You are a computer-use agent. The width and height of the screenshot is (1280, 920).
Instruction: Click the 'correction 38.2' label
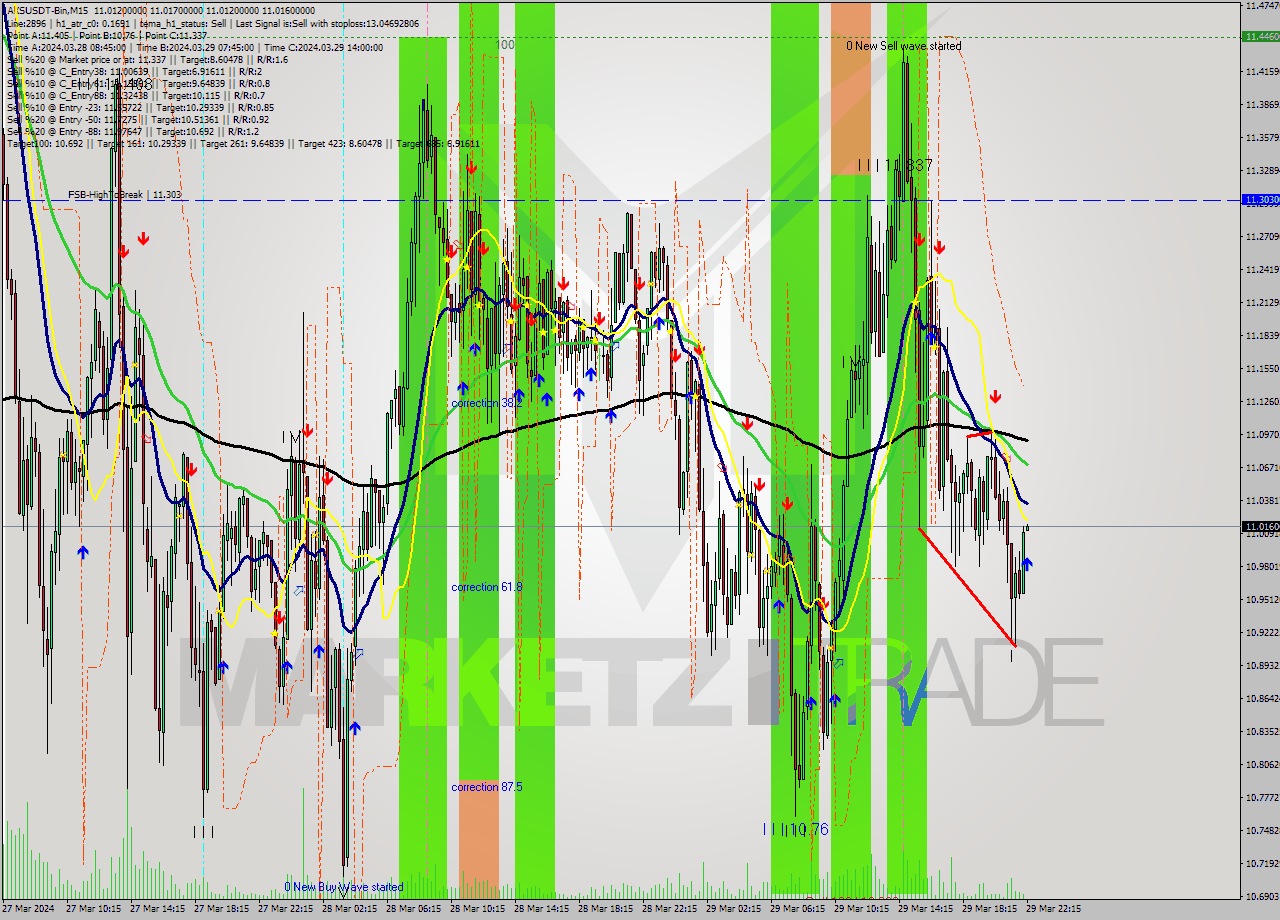coord(486,403)
